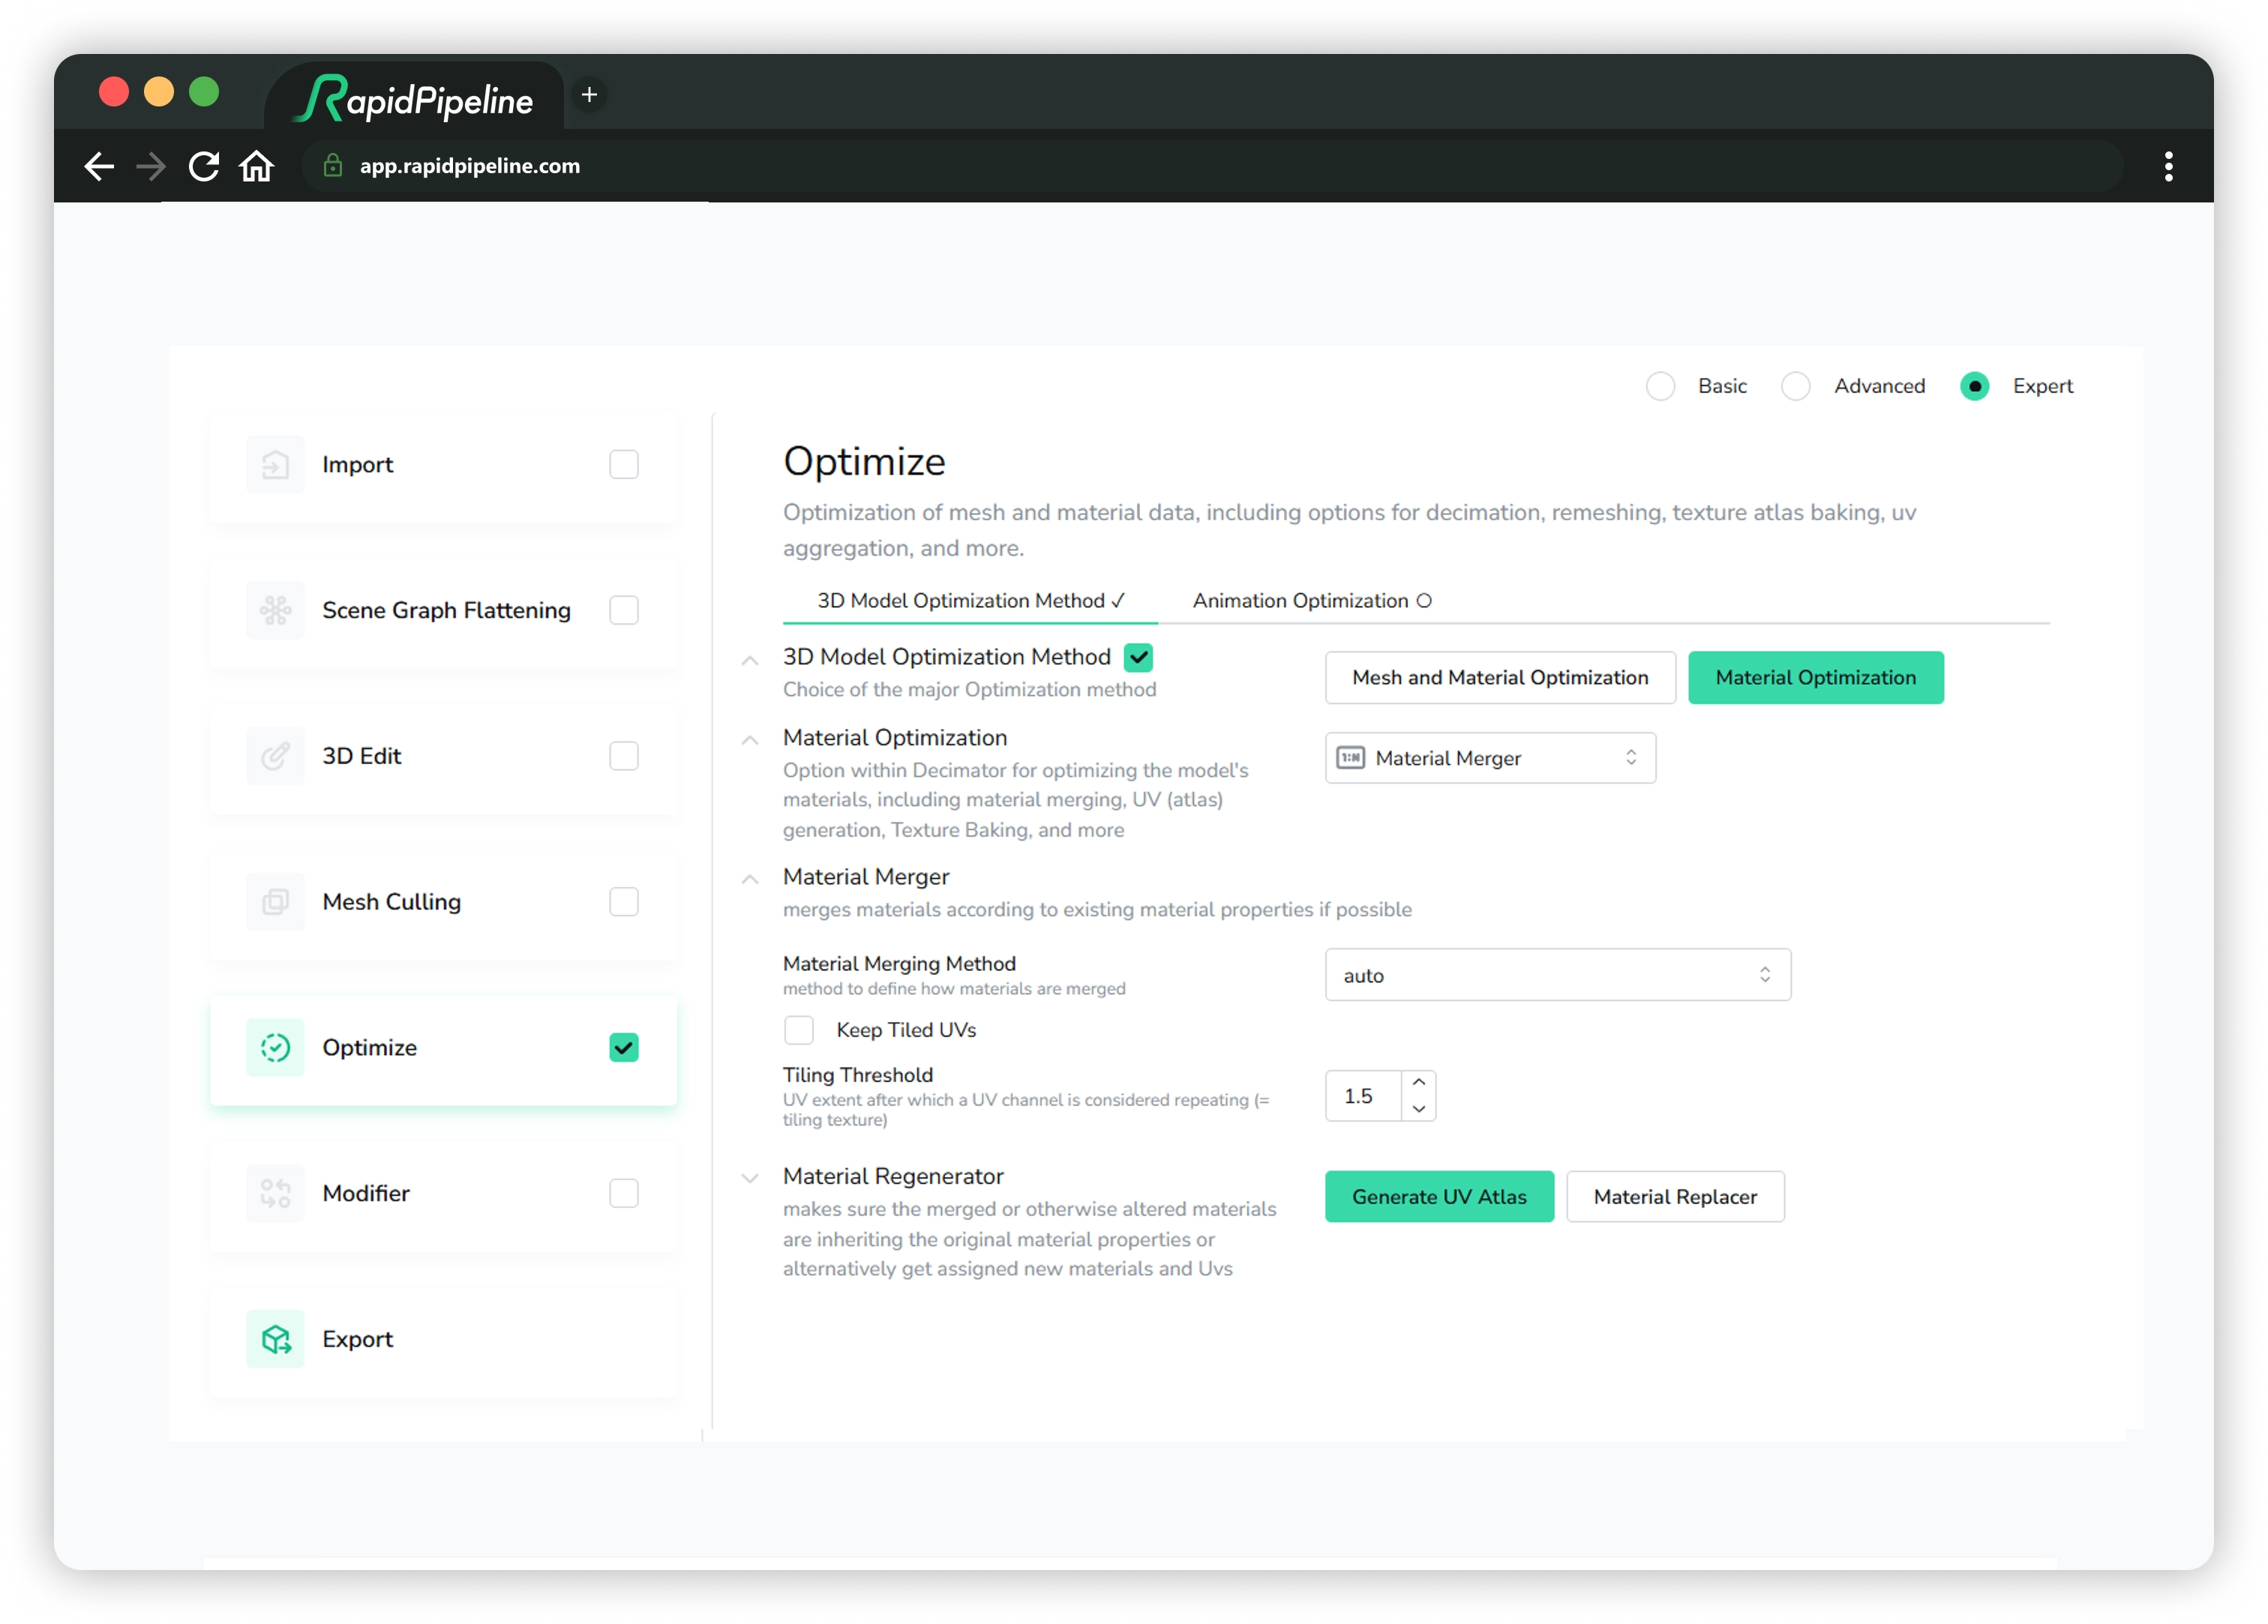Open the Import step in sidebar
Image resolution: width=2268 pixels, height=1624 pixels.
[444, 464]
